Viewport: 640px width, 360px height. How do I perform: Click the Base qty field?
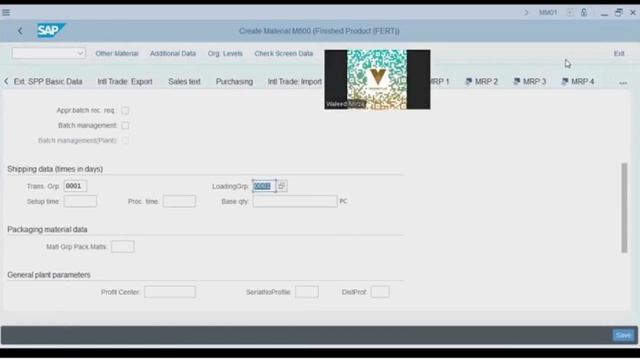[295, 201]
